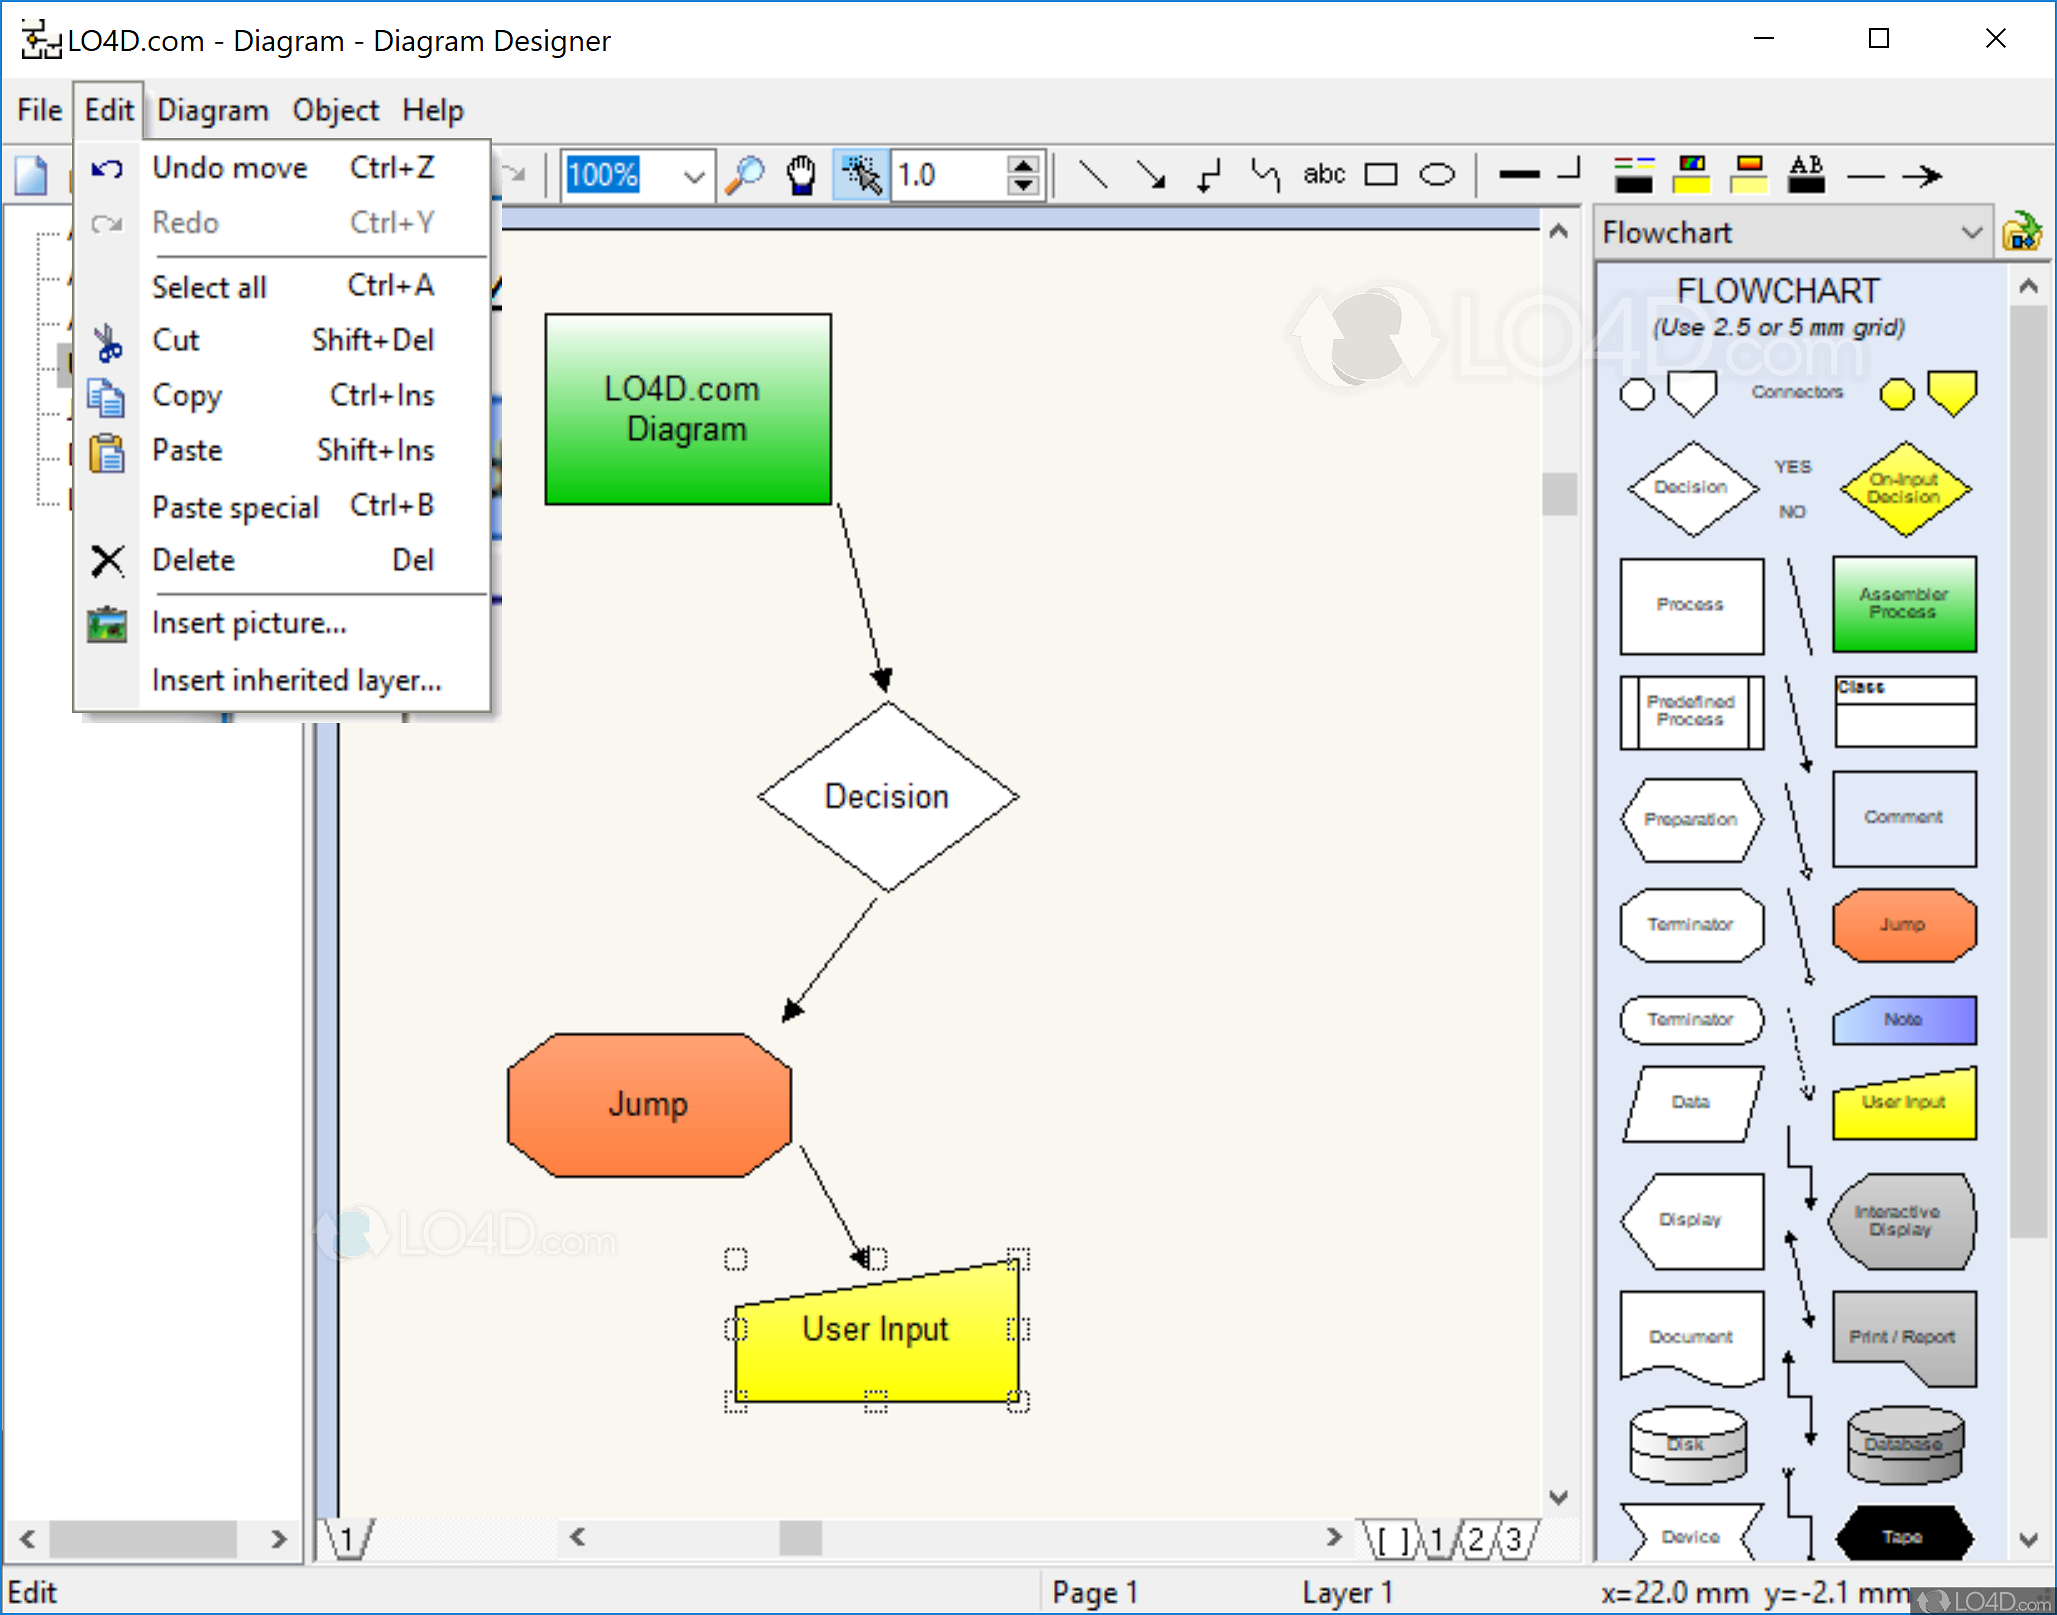2057x1615 pixels.
Task: Select the Pan hand tool
Action: (x=801, y=175)
